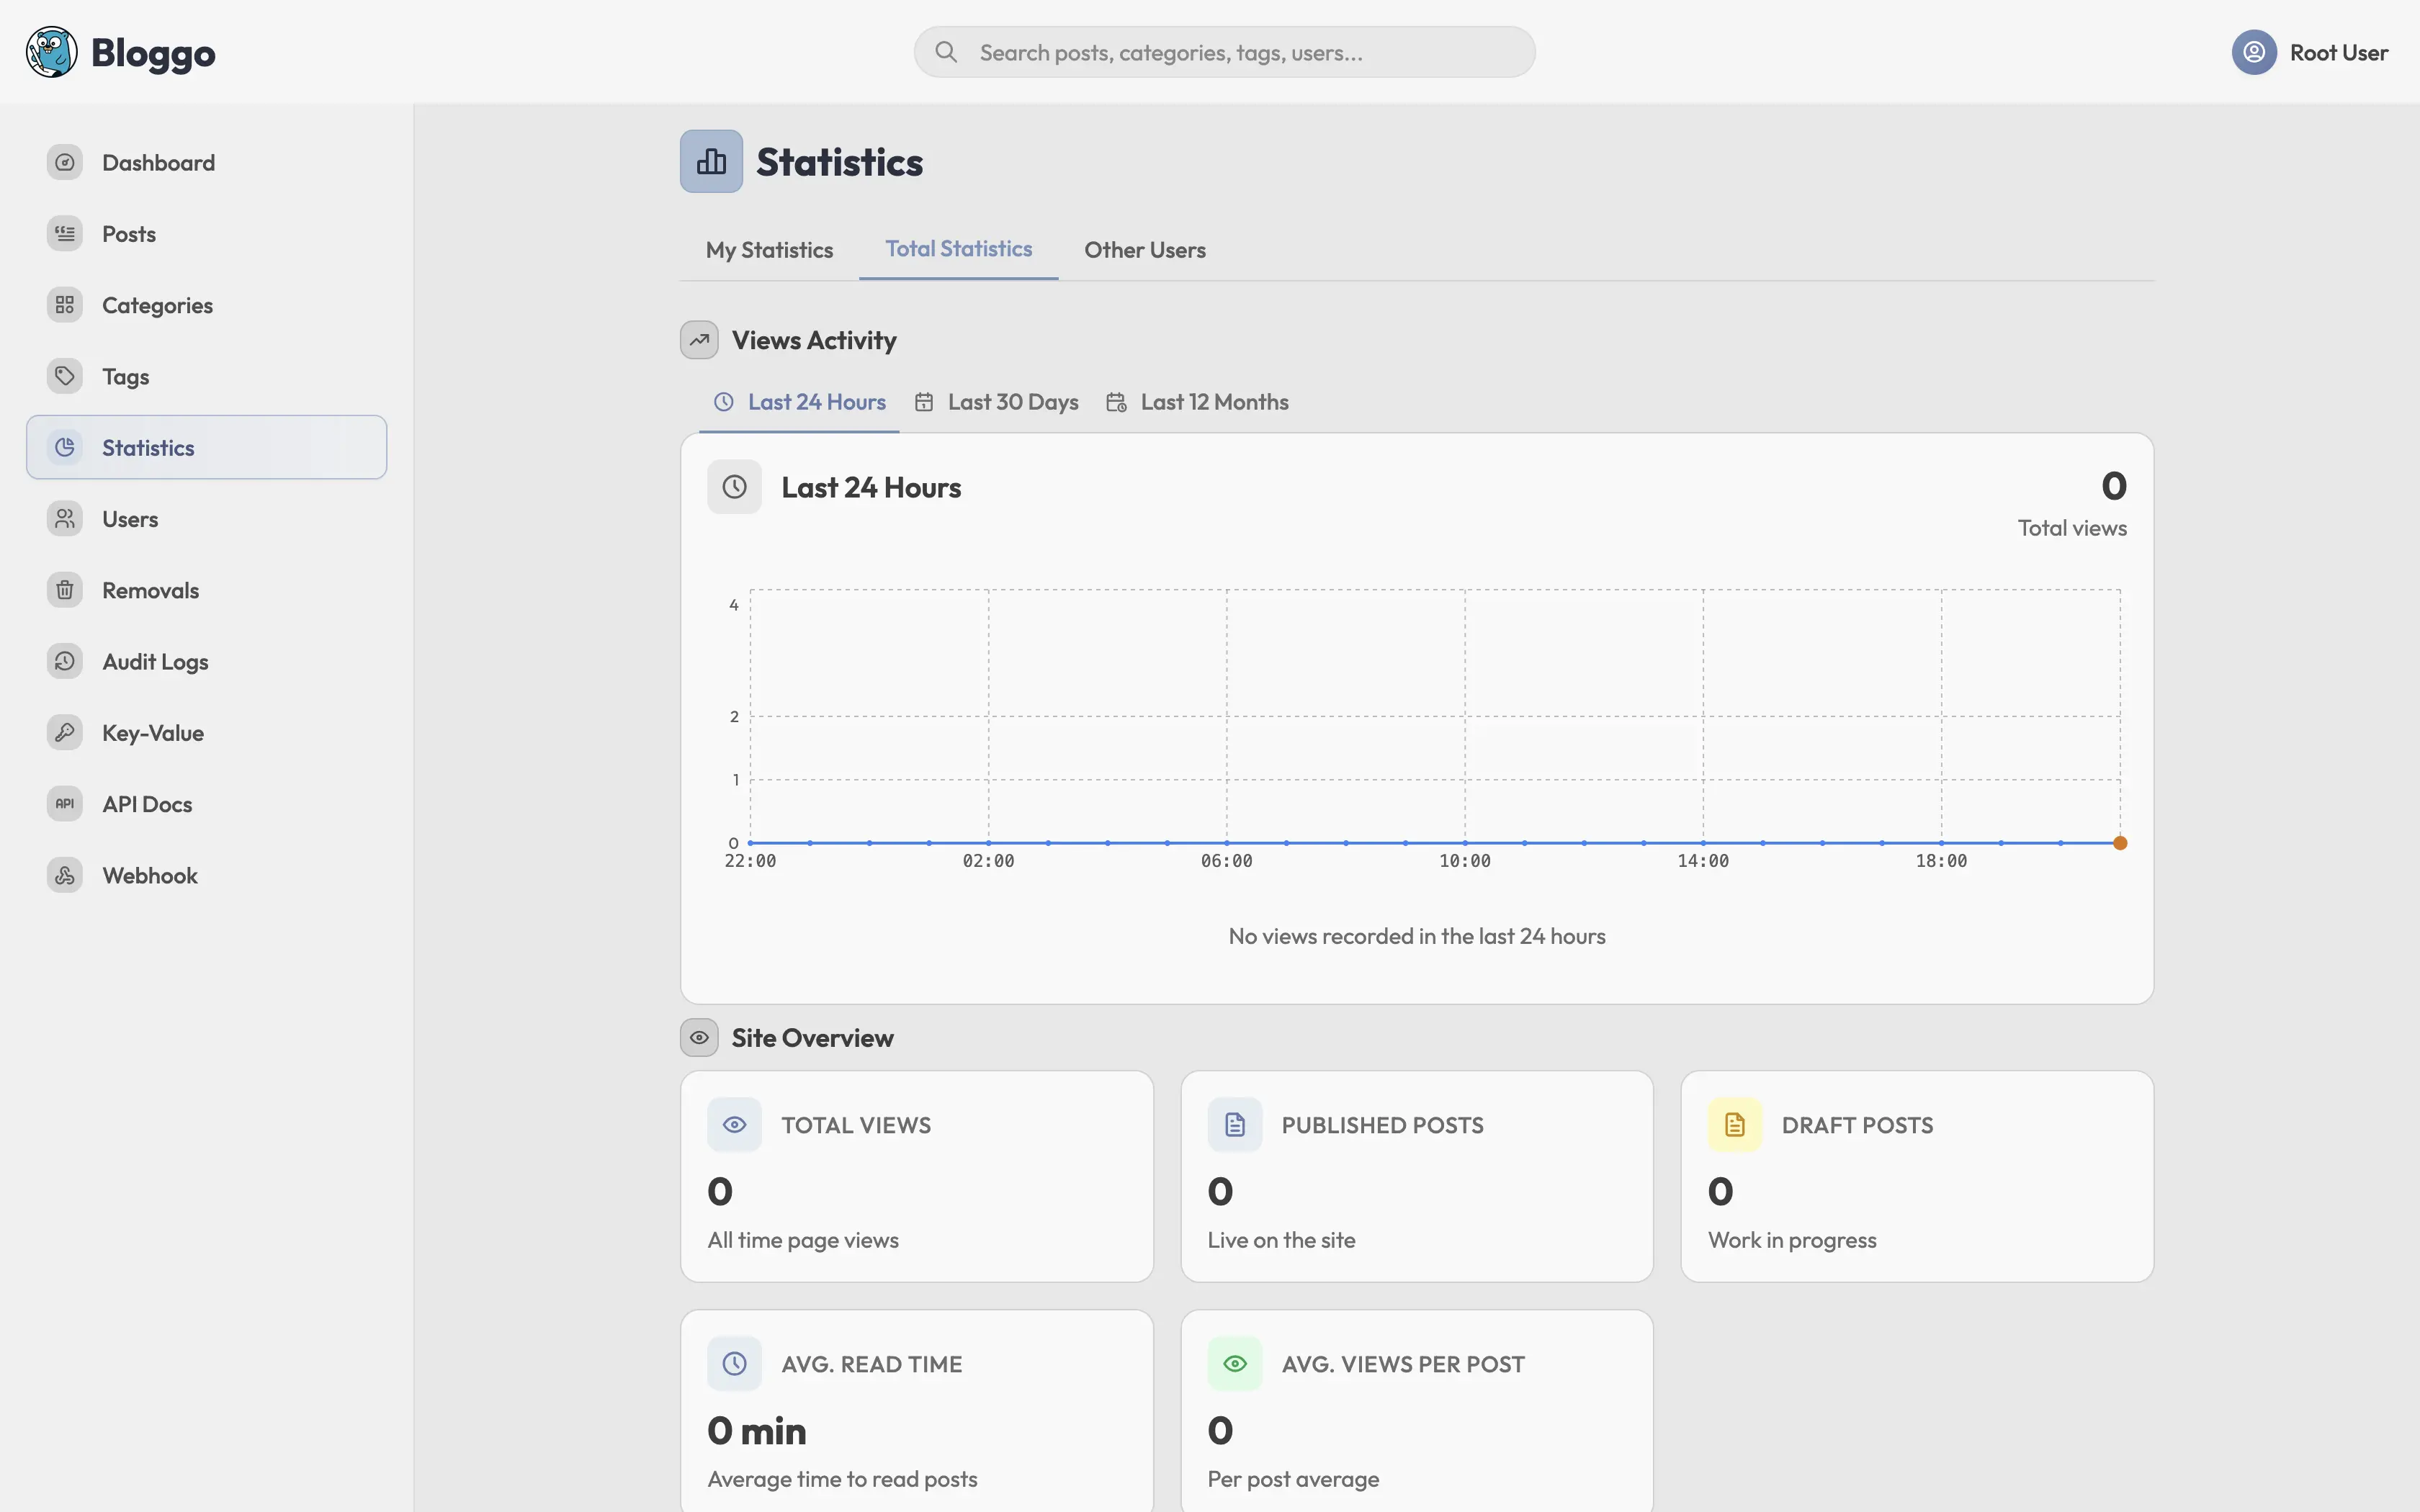
Task: Open the Users page link
Action: pyautogui.click(x=130, y=519)
